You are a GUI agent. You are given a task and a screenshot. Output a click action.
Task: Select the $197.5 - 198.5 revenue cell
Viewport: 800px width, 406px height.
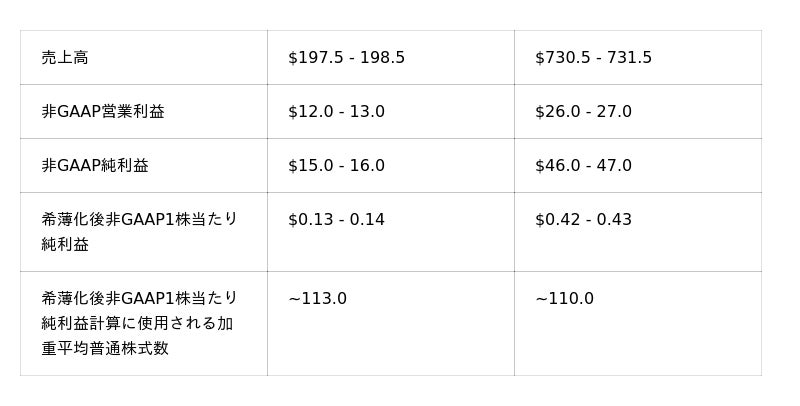point(346,58)
